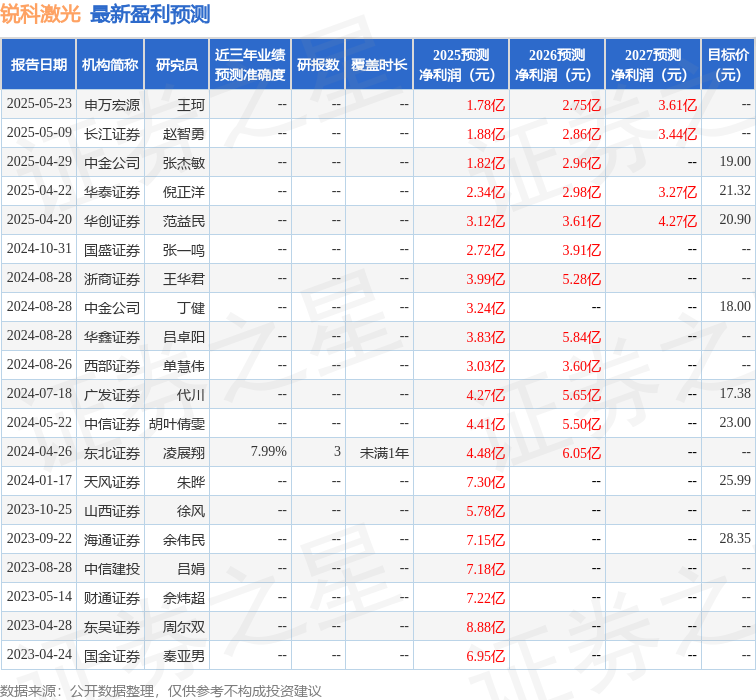
Task: Click the 7.99% accuracy value
Action: pos(269,451)
